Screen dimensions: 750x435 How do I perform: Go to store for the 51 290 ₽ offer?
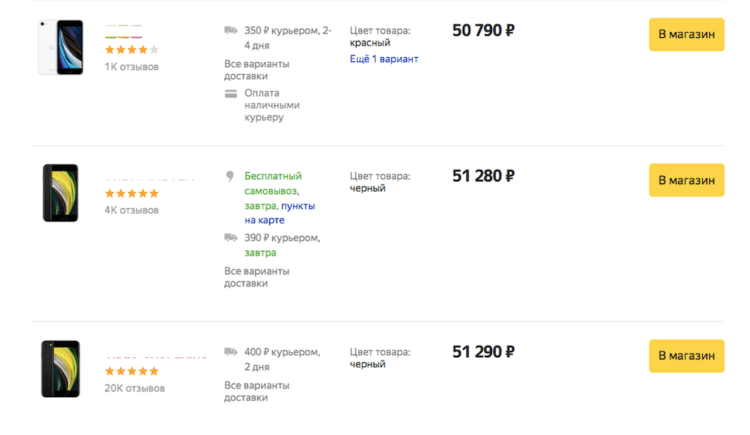686,356
